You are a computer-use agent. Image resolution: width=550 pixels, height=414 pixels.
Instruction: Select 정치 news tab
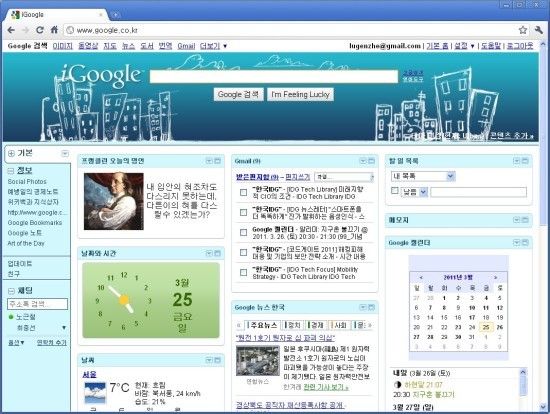[293, 325]
